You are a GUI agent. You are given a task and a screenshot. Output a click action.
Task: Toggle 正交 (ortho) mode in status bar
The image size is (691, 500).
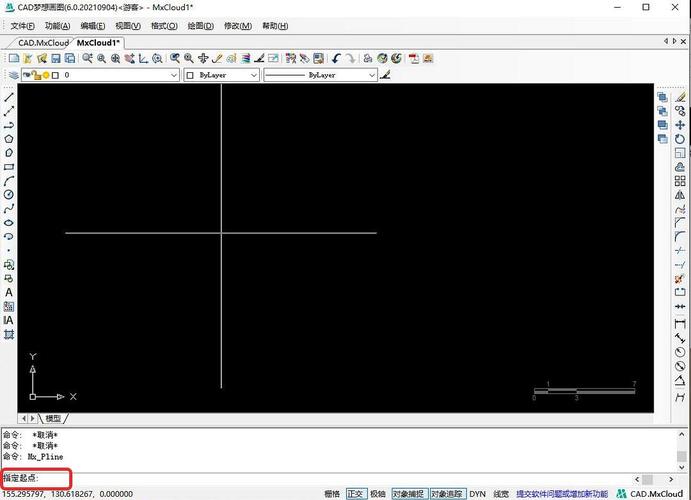coord(356,494)
